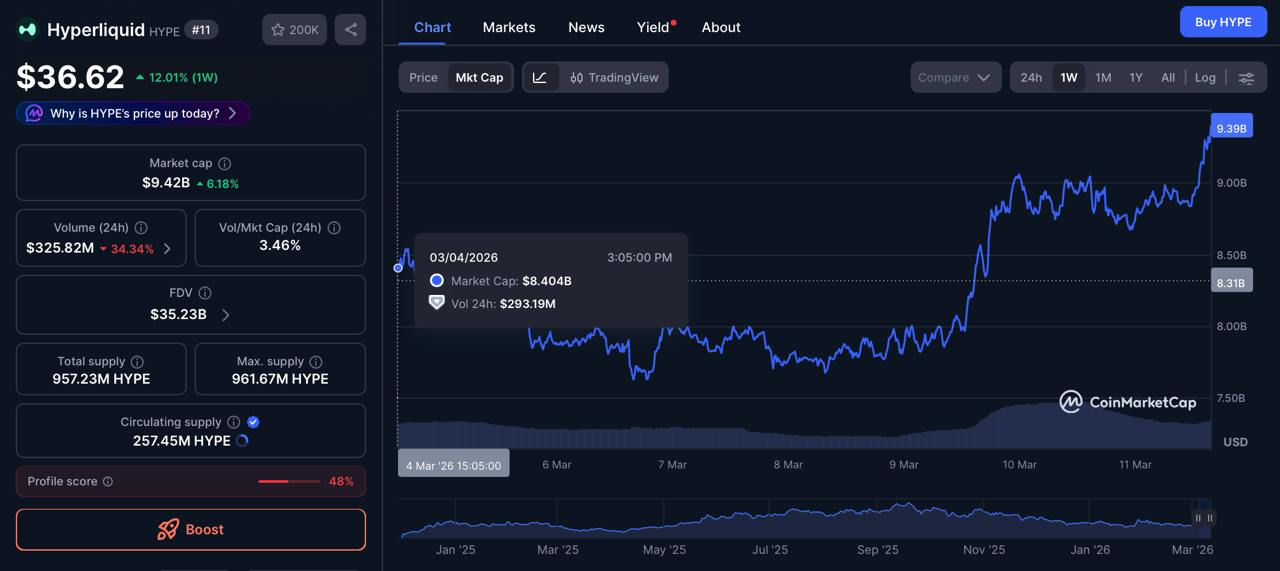This screenshot has width=1280, height=571.
Task: Click the Circulating supply verified badge
Action: coord(253,422)
